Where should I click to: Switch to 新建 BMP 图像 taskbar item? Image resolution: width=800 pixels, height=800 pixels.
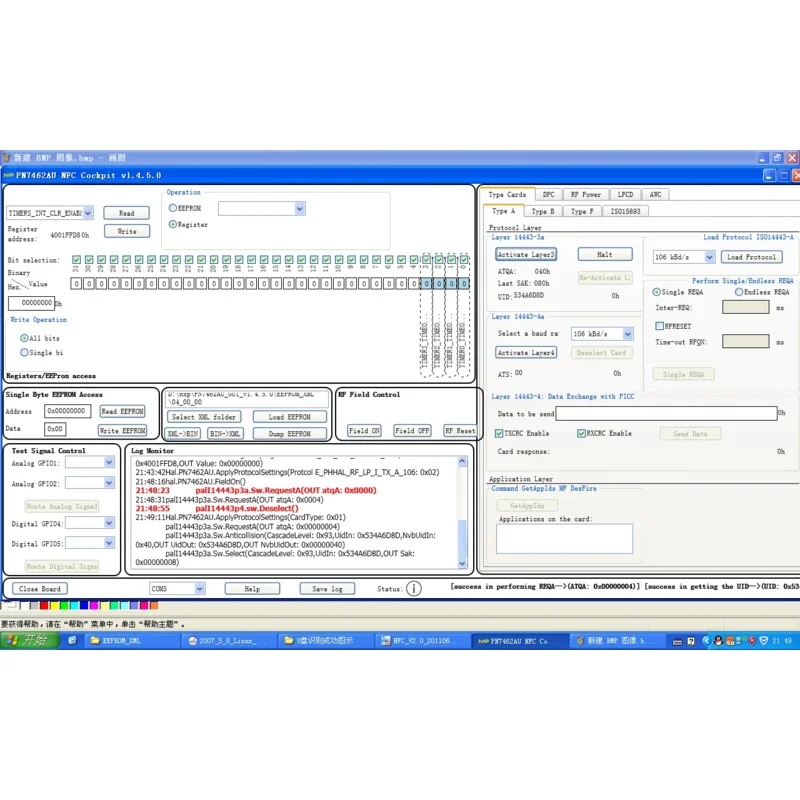[x=616, y=640]
